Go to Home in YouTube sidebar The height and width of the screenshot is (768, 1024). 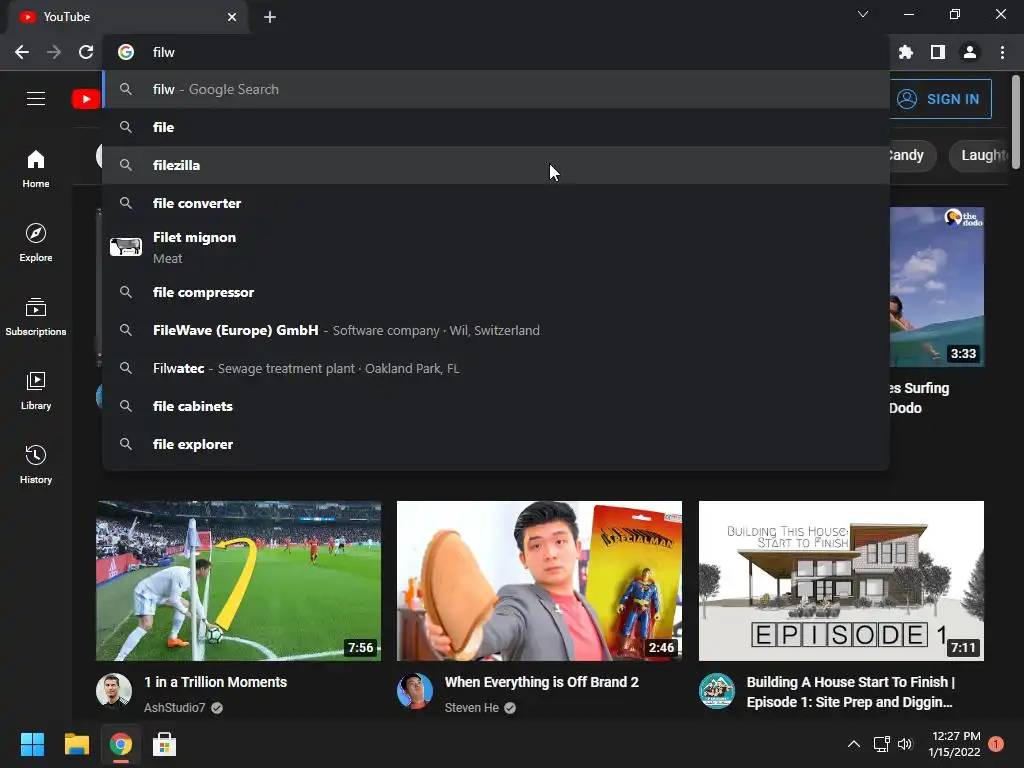click(x=36, y=168)
